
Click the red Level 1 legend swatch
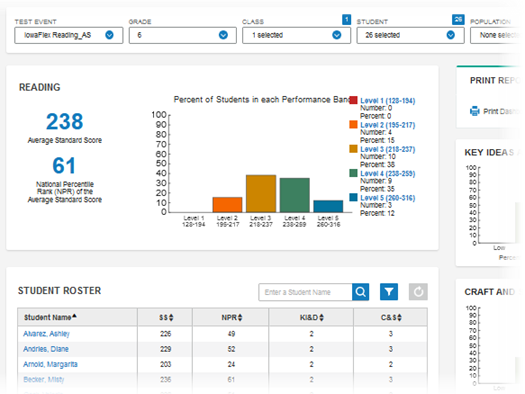tap(353, 100)
